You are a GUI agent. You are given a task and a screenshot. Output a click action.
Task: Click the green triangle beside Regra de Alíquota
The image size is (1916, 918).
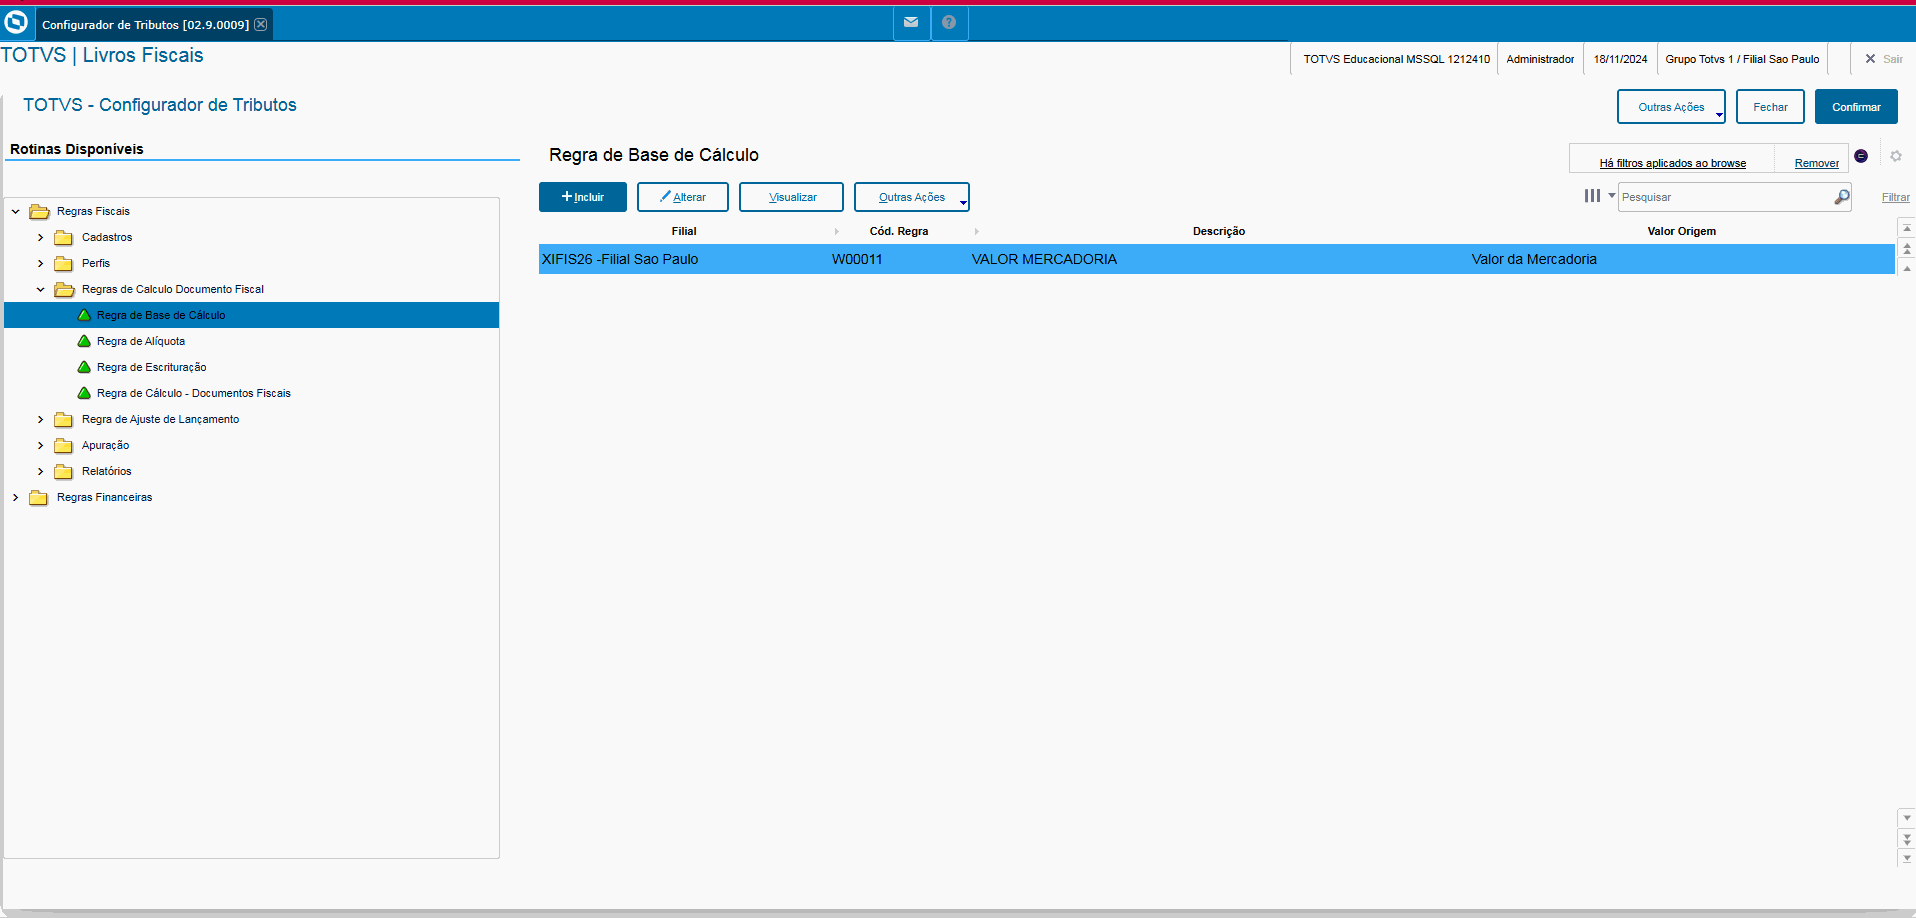tap(85, 341)
